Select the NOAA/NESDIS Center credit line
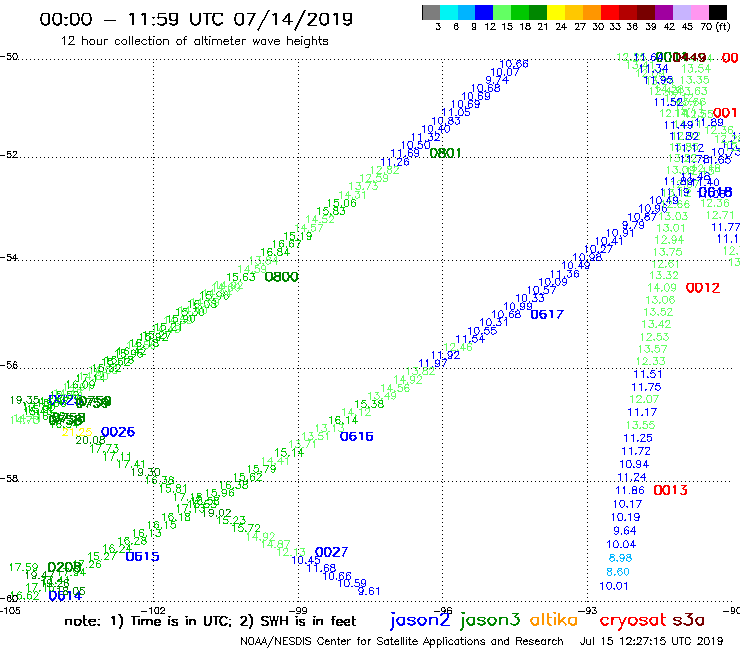The height and width of the screenshot is (650, 740). pos(402,641)
